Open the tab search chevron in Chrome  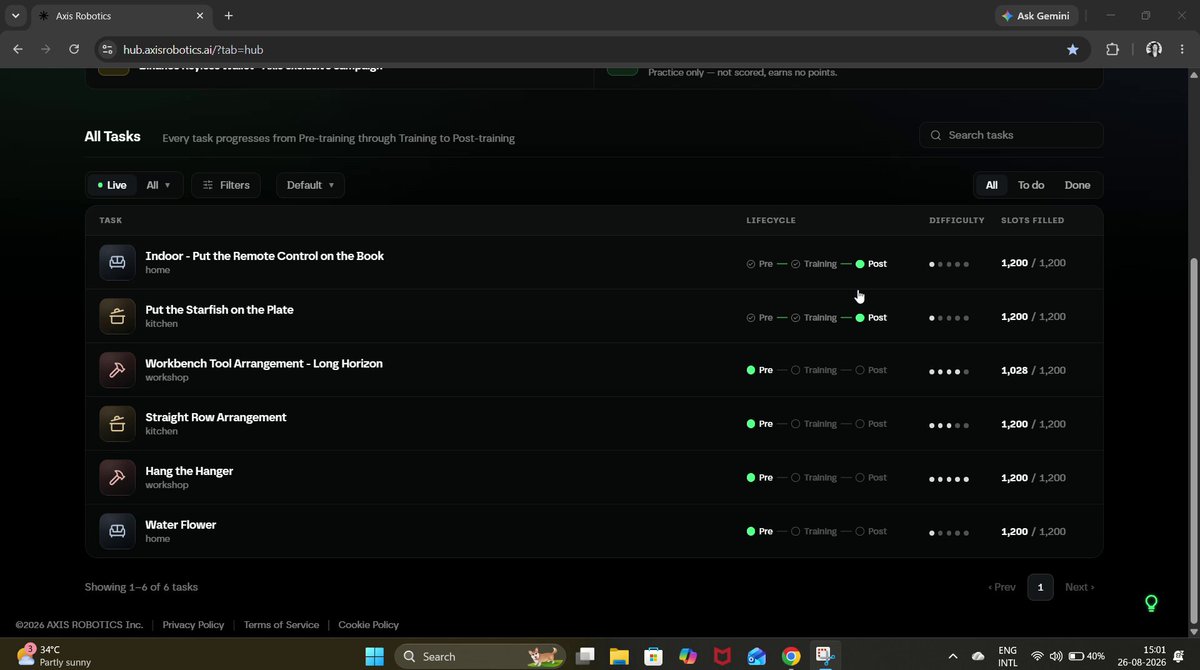coord(16,16)
